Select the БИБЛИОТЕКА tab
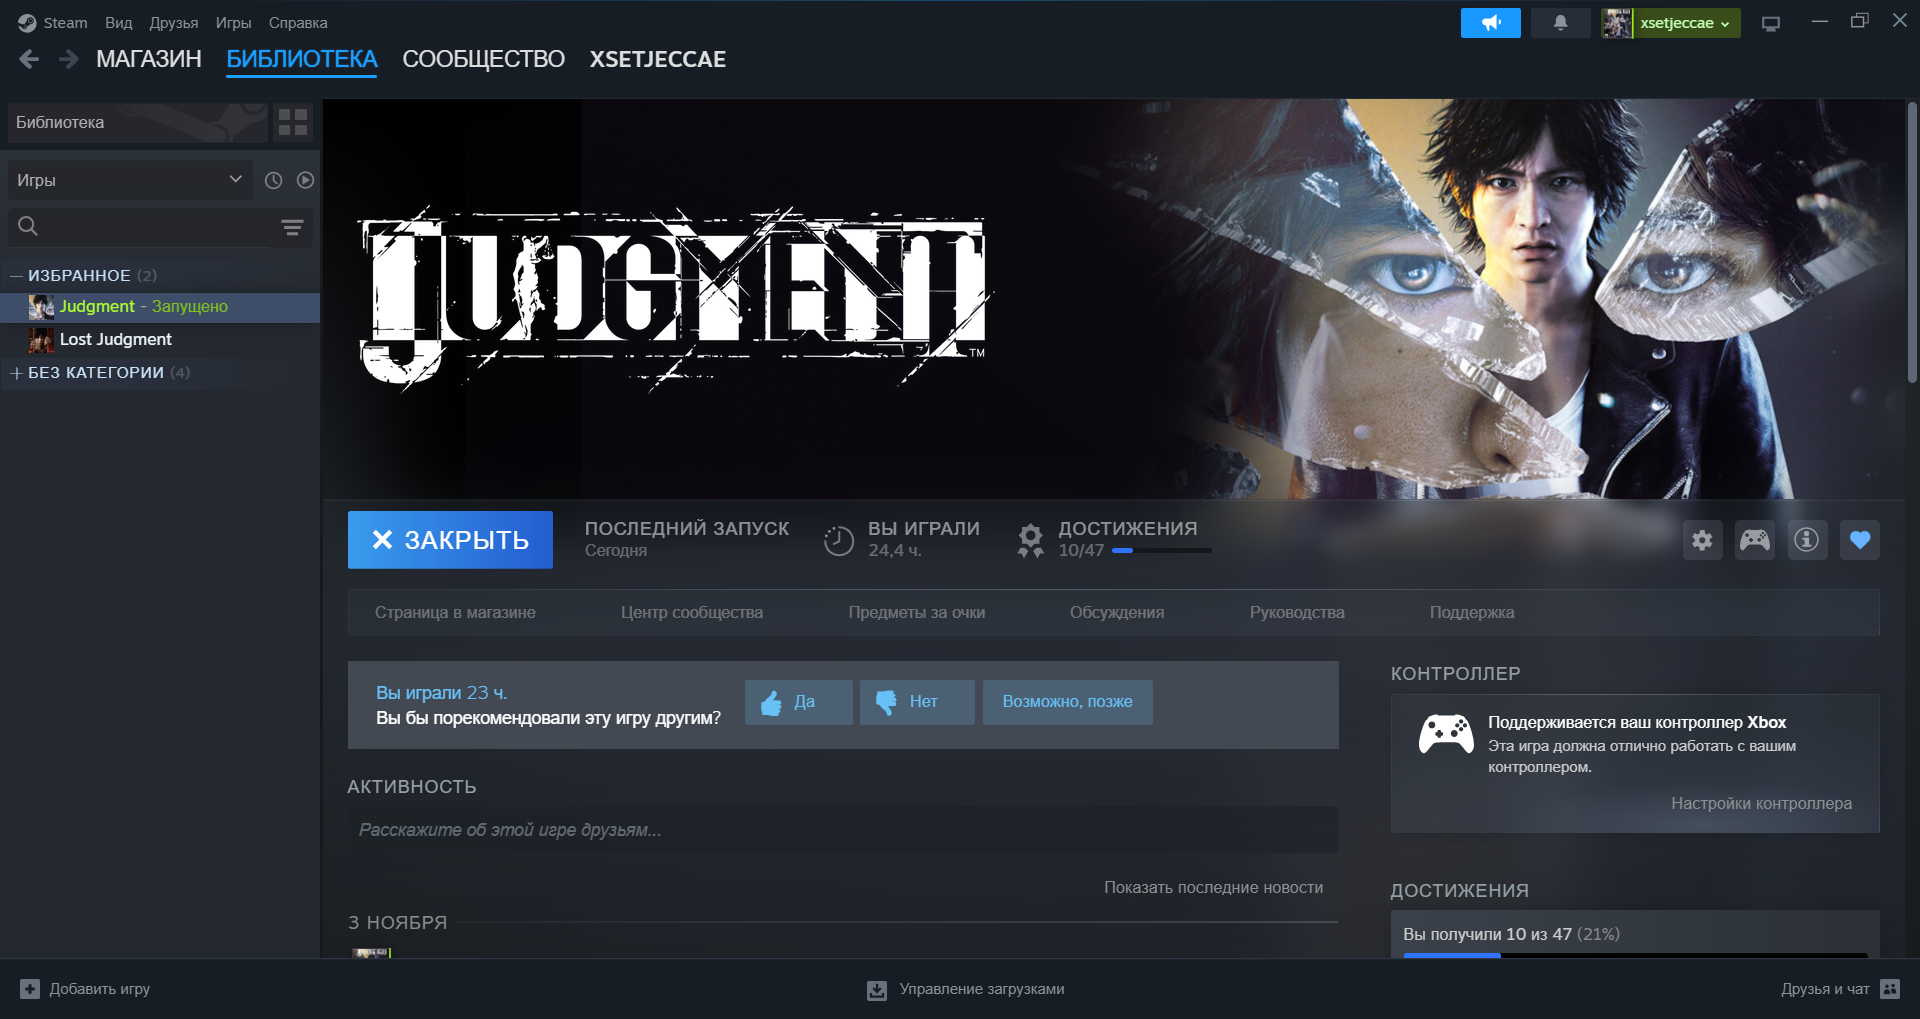Screen dimensions: 1920x1019 pos(302,60)
